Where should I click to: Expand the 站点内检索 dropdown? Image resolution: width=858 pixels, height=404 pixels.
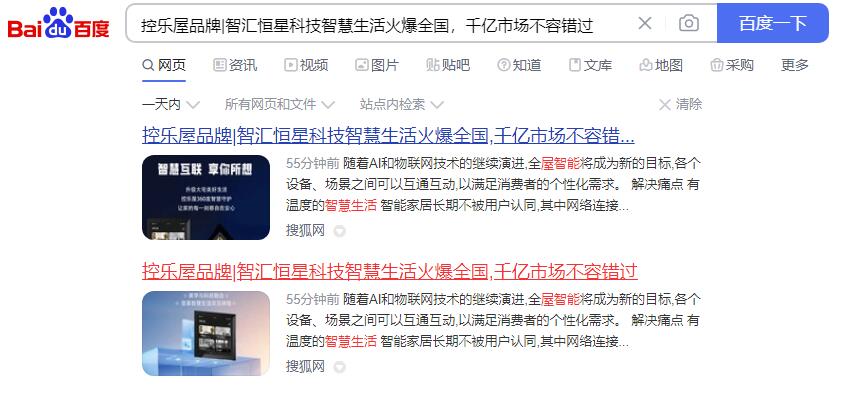pyautogui.click(x=402, y=104)
